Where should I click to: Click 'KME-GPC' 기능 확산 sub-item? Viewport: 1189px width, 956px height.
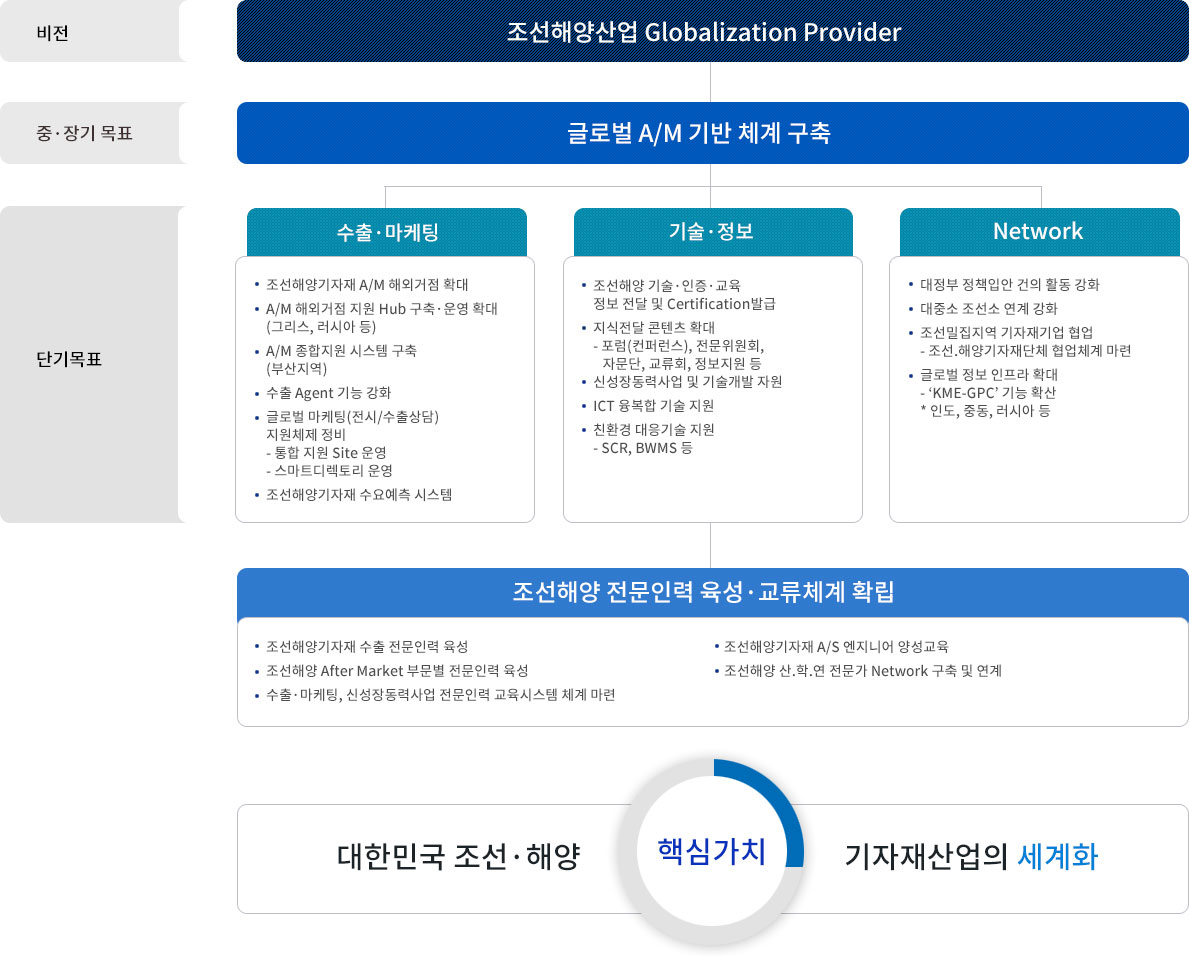pyautogui.click(x=988, y=393)
